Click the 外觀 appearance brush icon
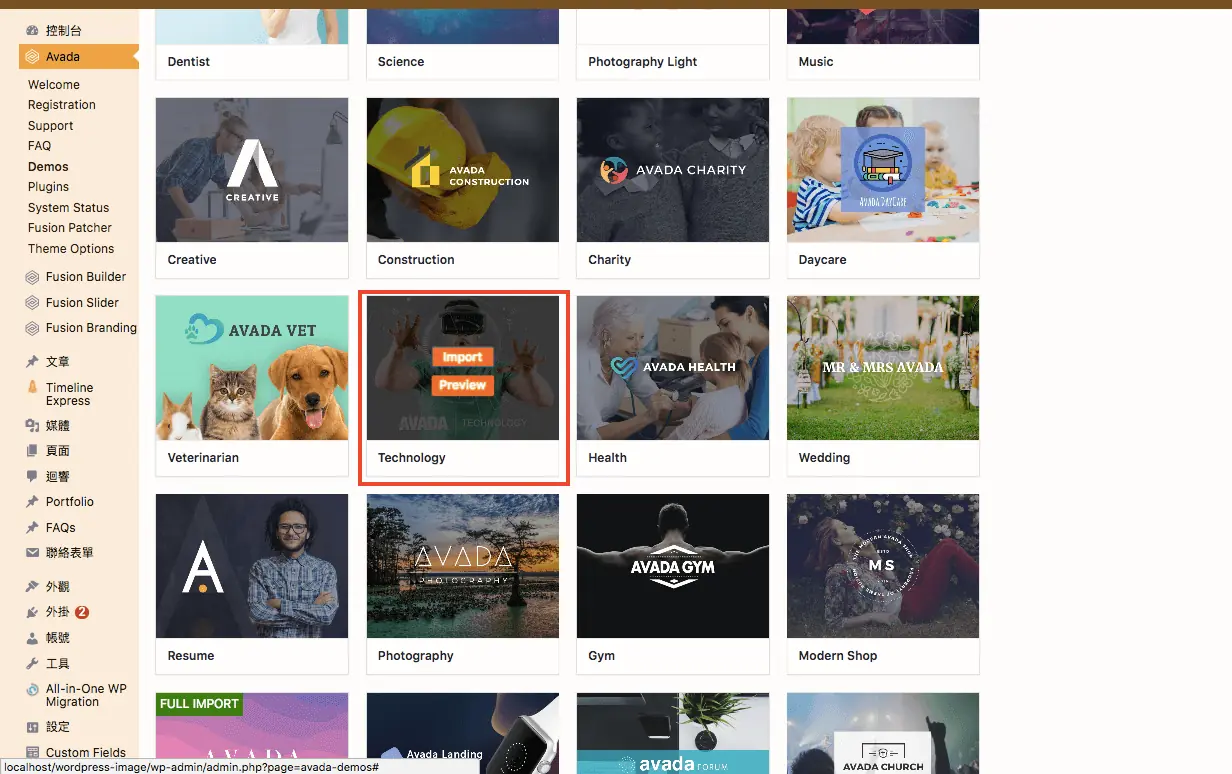The width and height of the screenshot is (1232, 774). pos(33,587)
